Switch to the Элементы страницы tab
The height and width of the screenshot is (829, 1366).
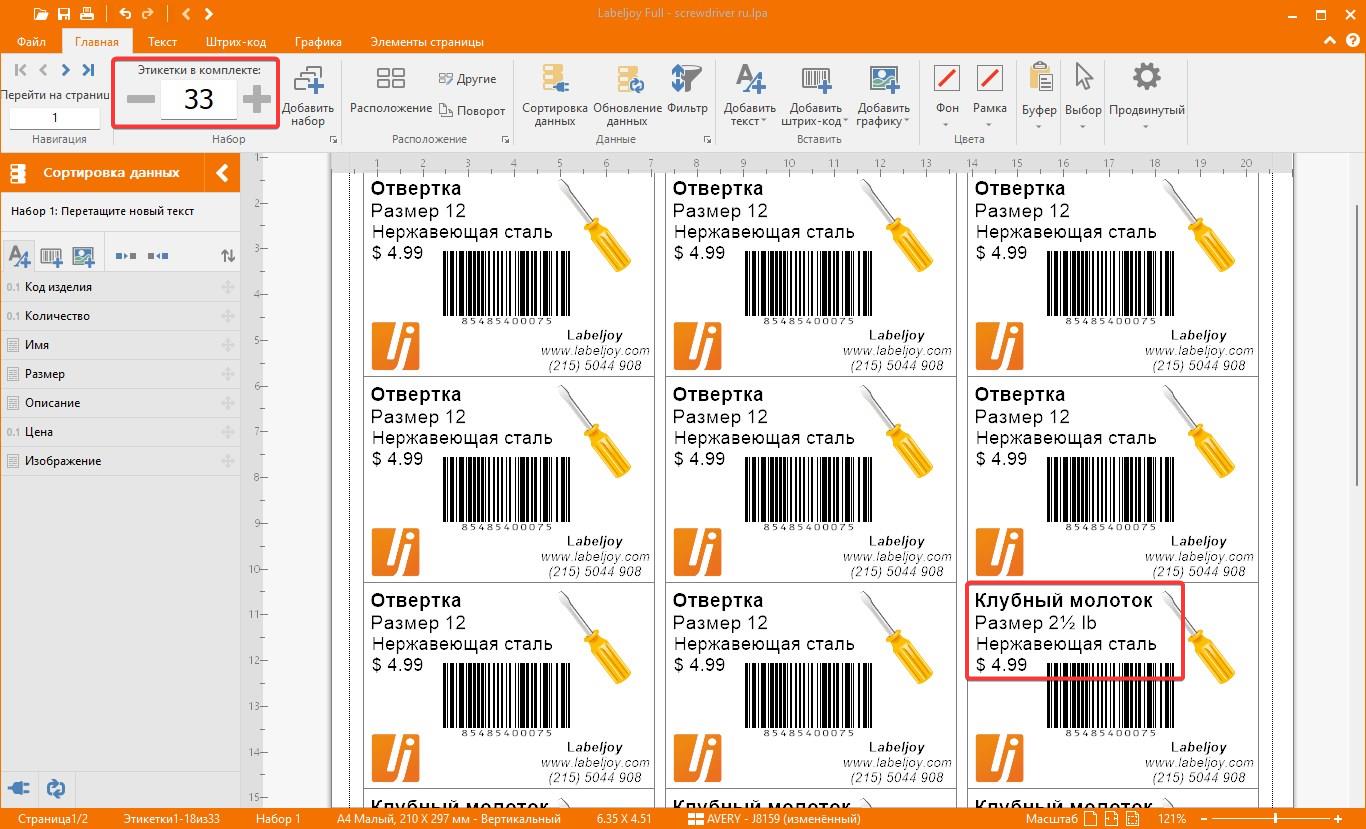(x=427, y=42)
